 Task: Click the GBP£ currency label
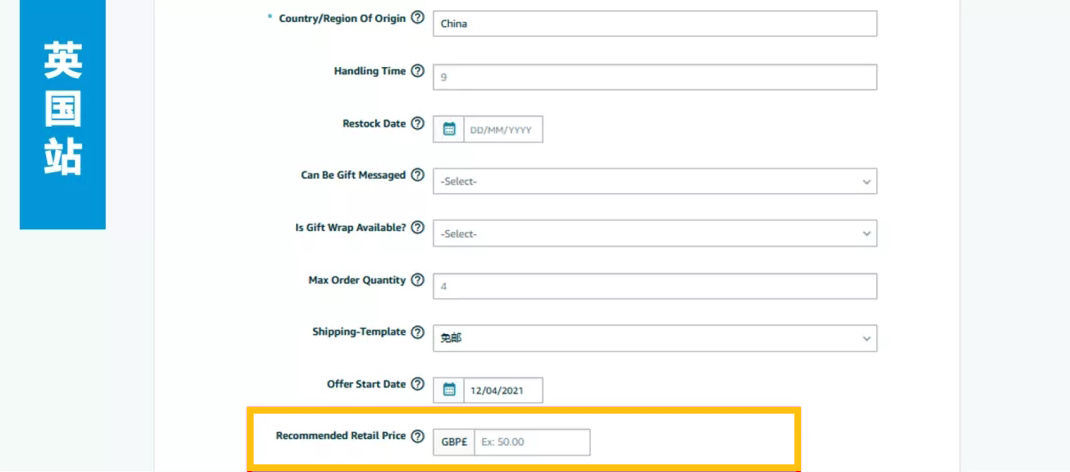(x=454, y=442)
